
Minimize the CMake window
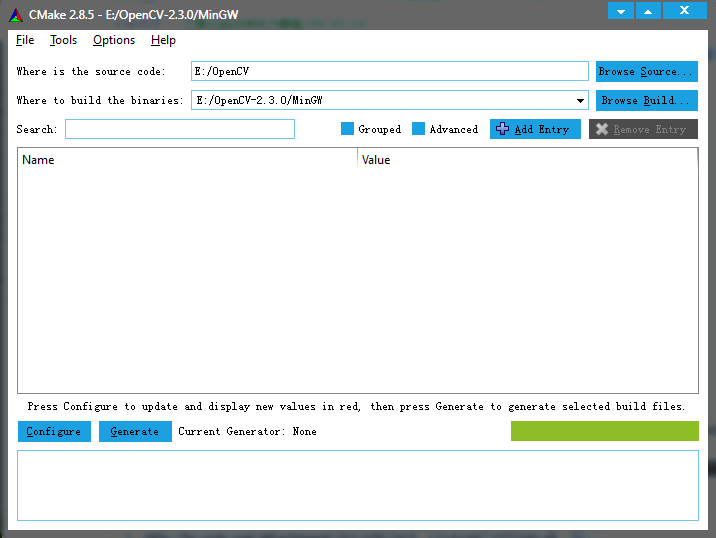[621, 11]
